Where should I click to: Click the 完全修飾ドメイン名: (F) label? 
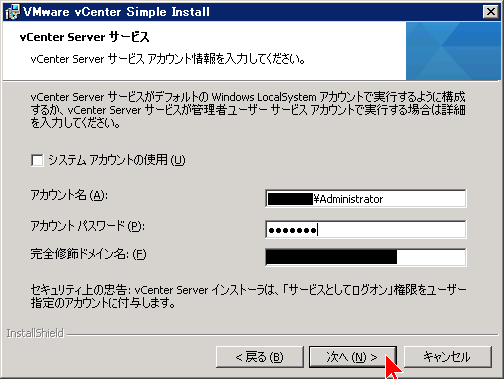click(88, 254)
